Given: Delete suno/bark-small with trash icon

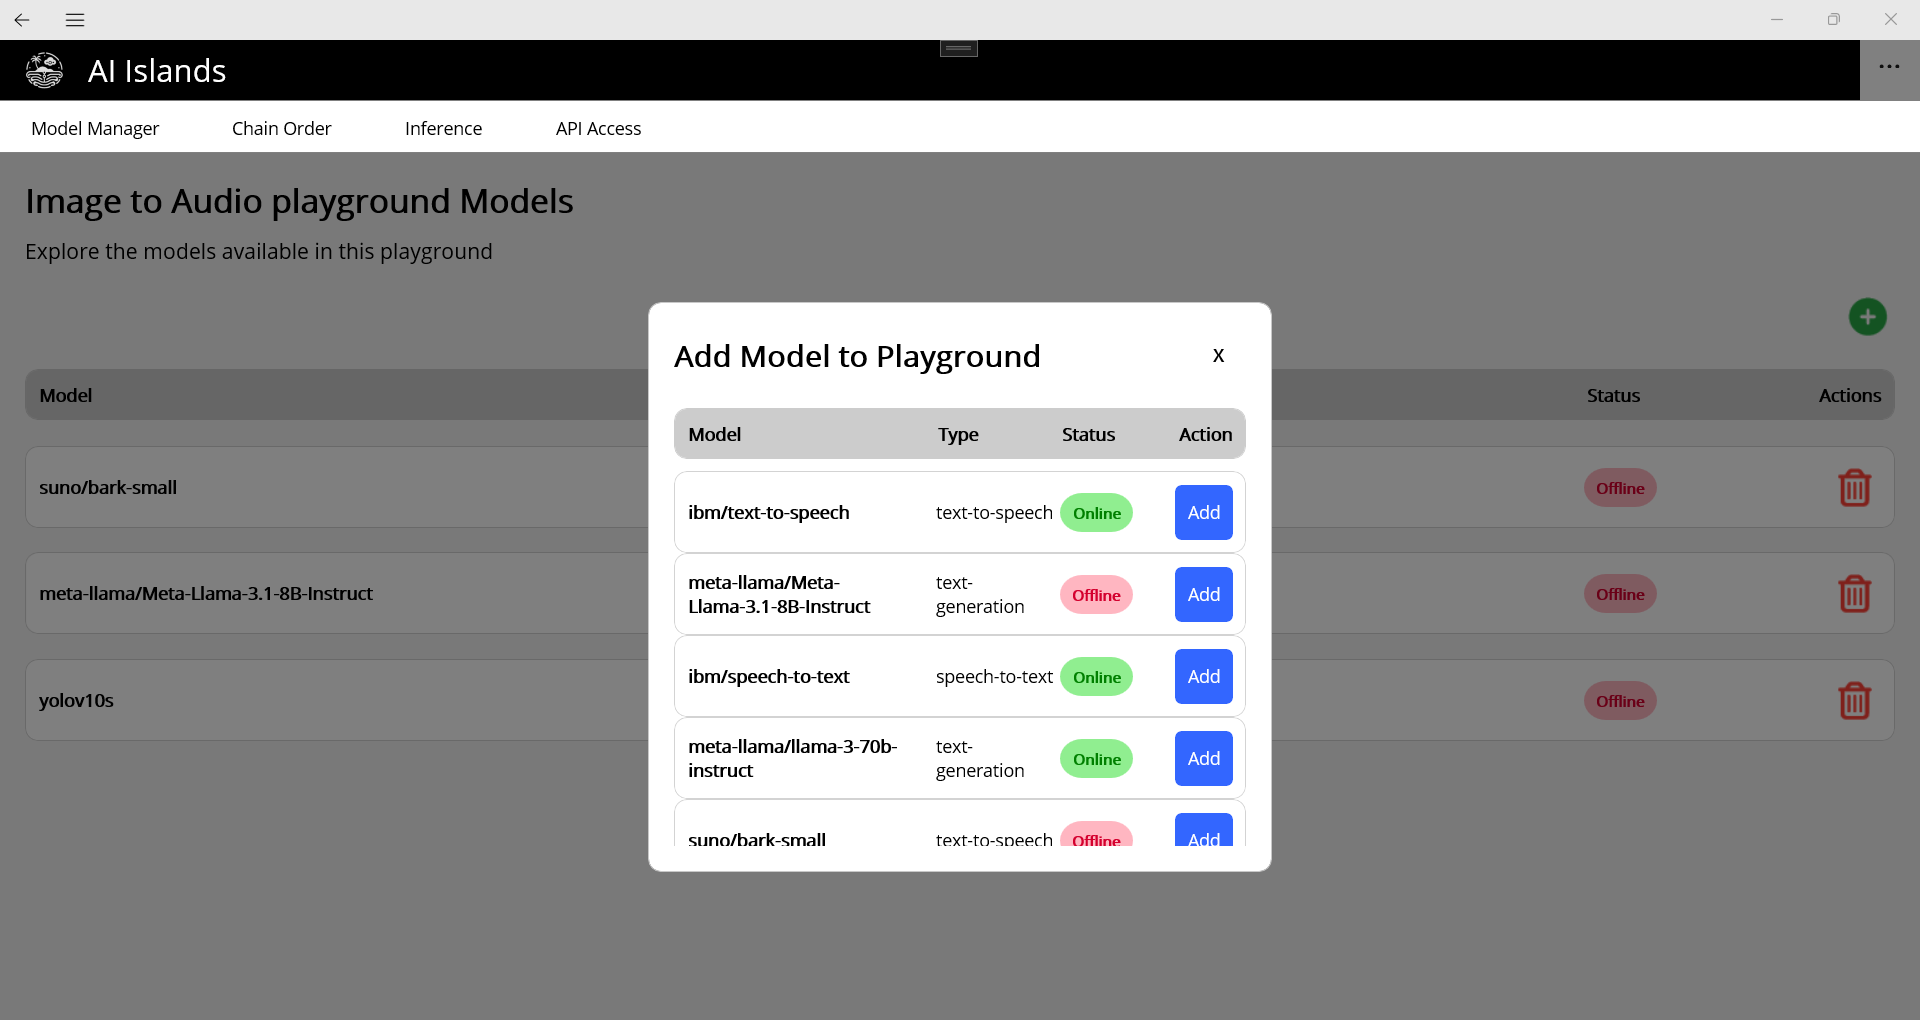Looking at the screenshot, I should click(x=1854, y=488).
